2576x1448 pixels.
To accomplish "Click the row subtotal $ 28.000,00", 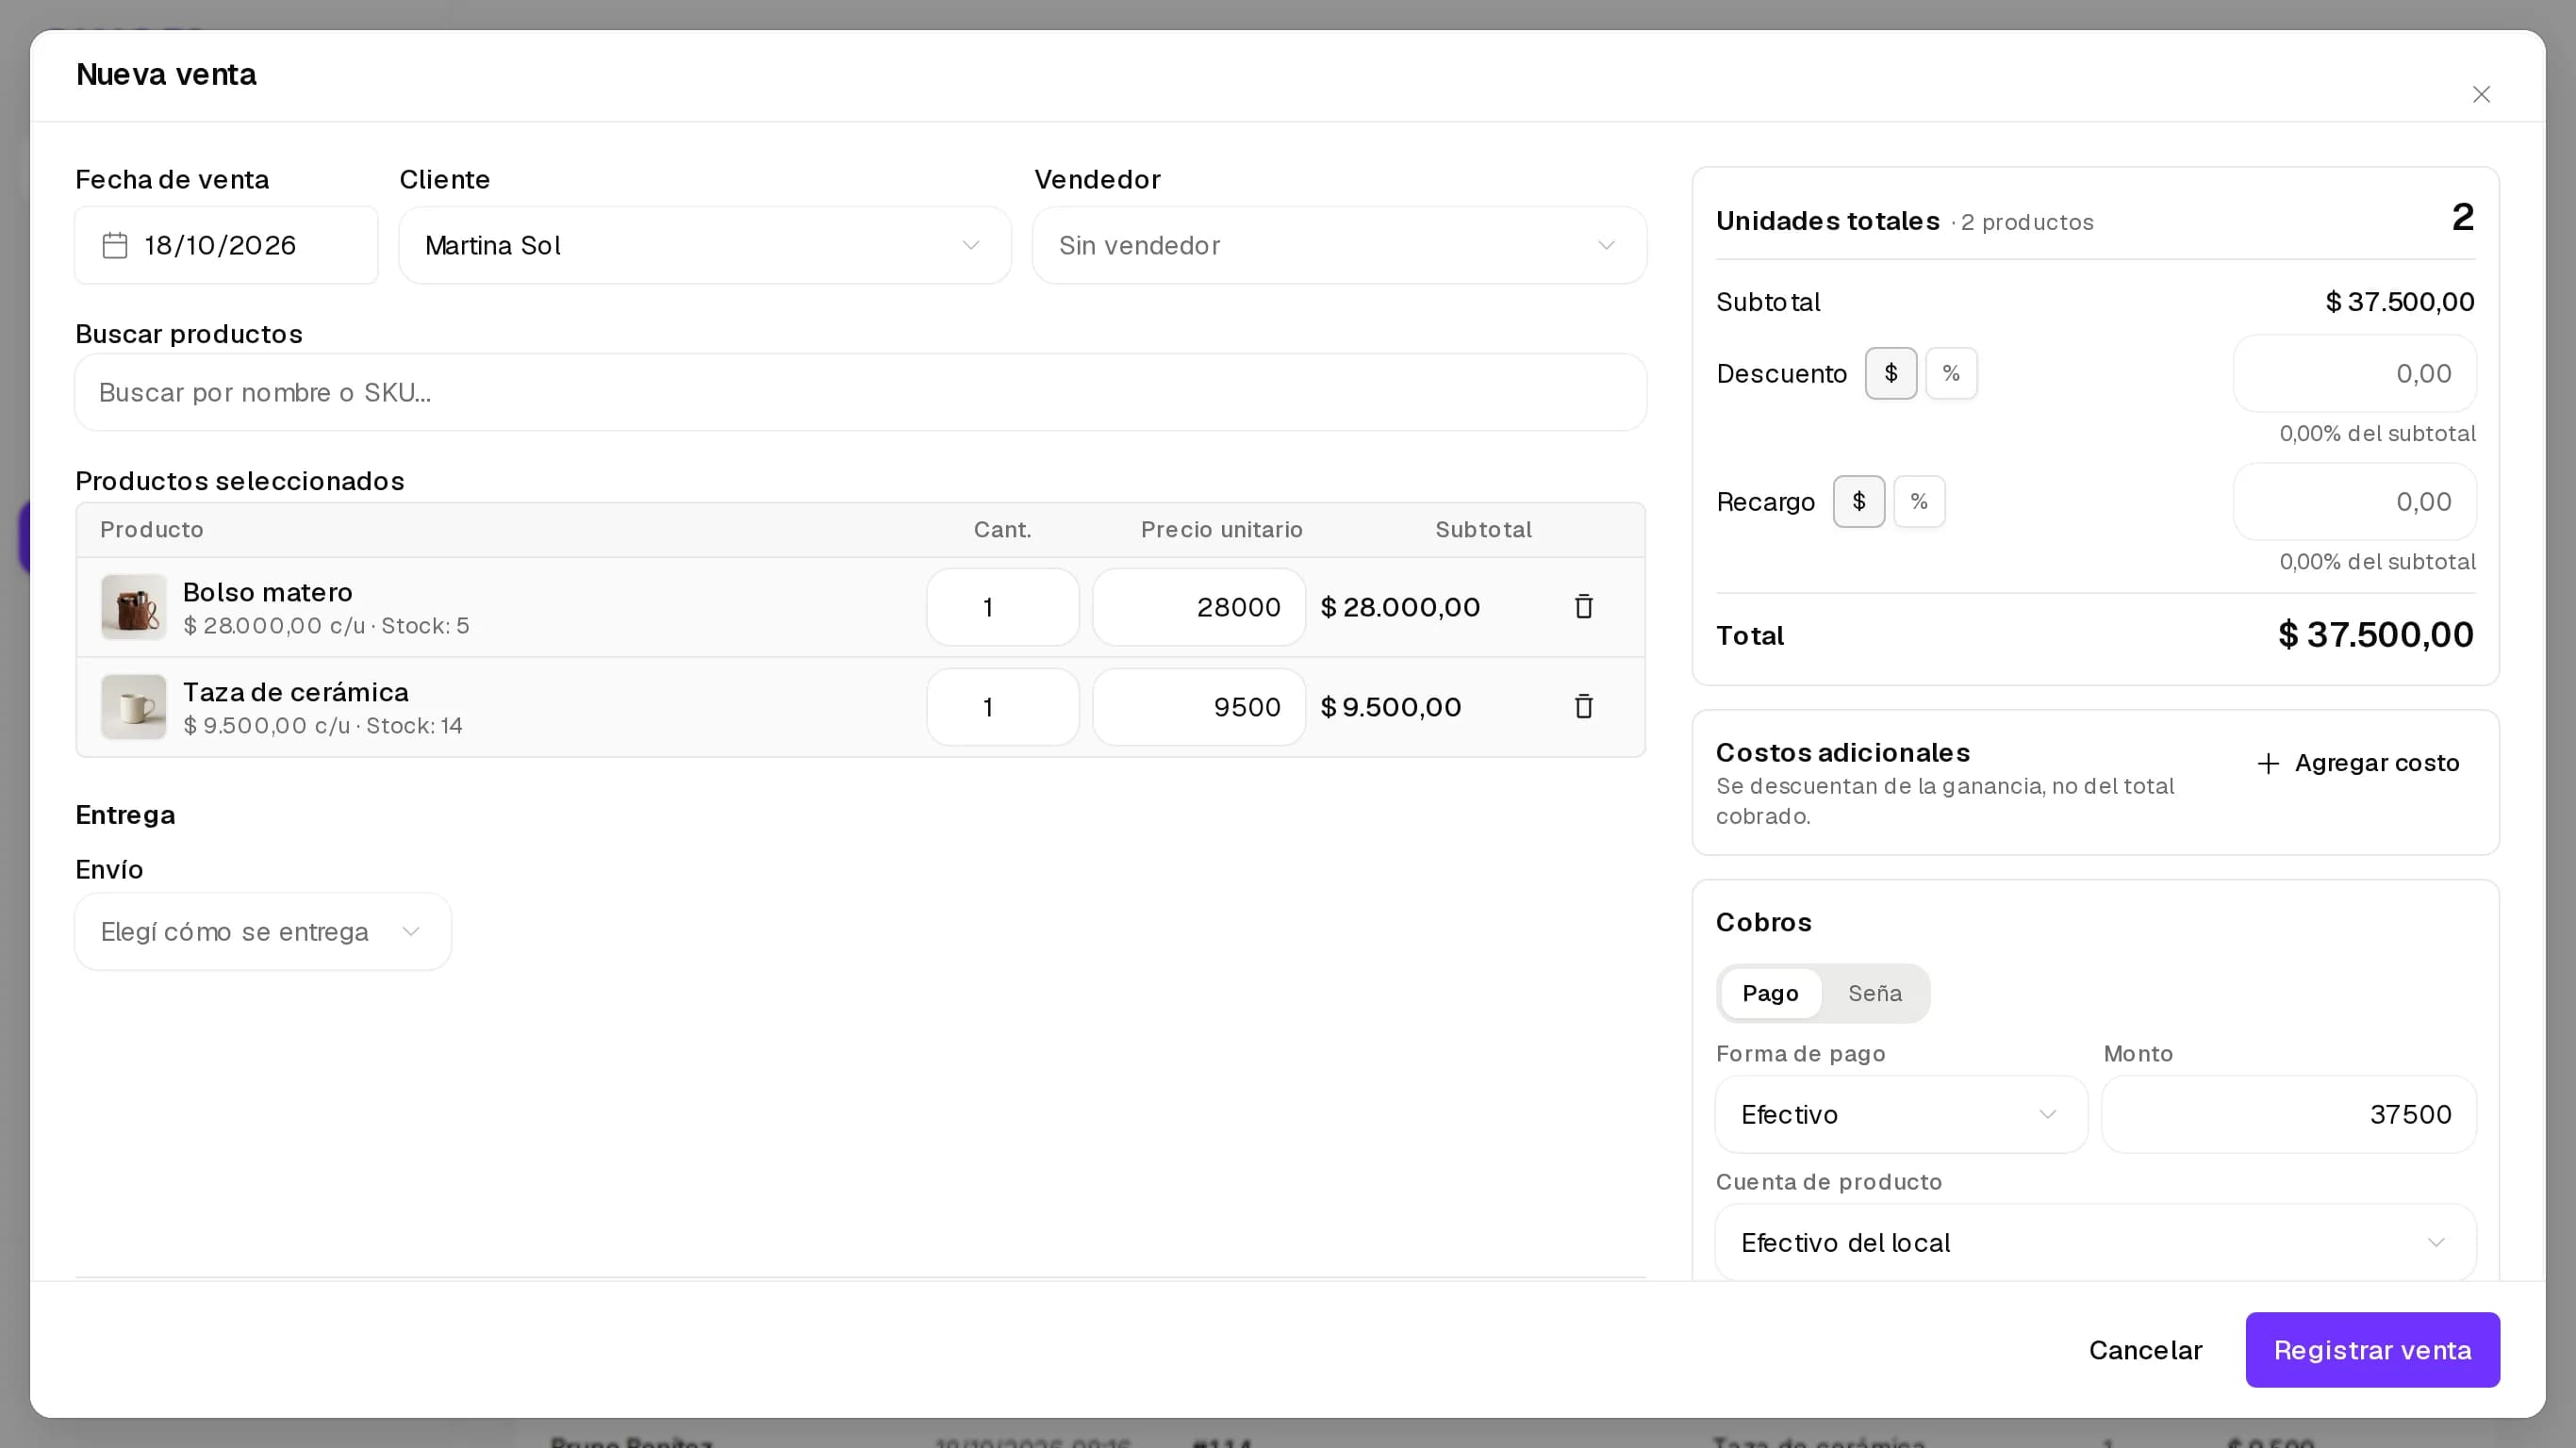I will 1400,607.
